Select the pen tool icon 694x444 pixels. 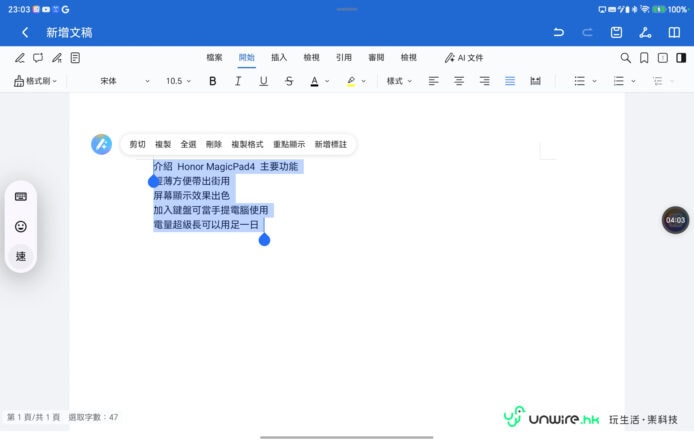point(19,58)
